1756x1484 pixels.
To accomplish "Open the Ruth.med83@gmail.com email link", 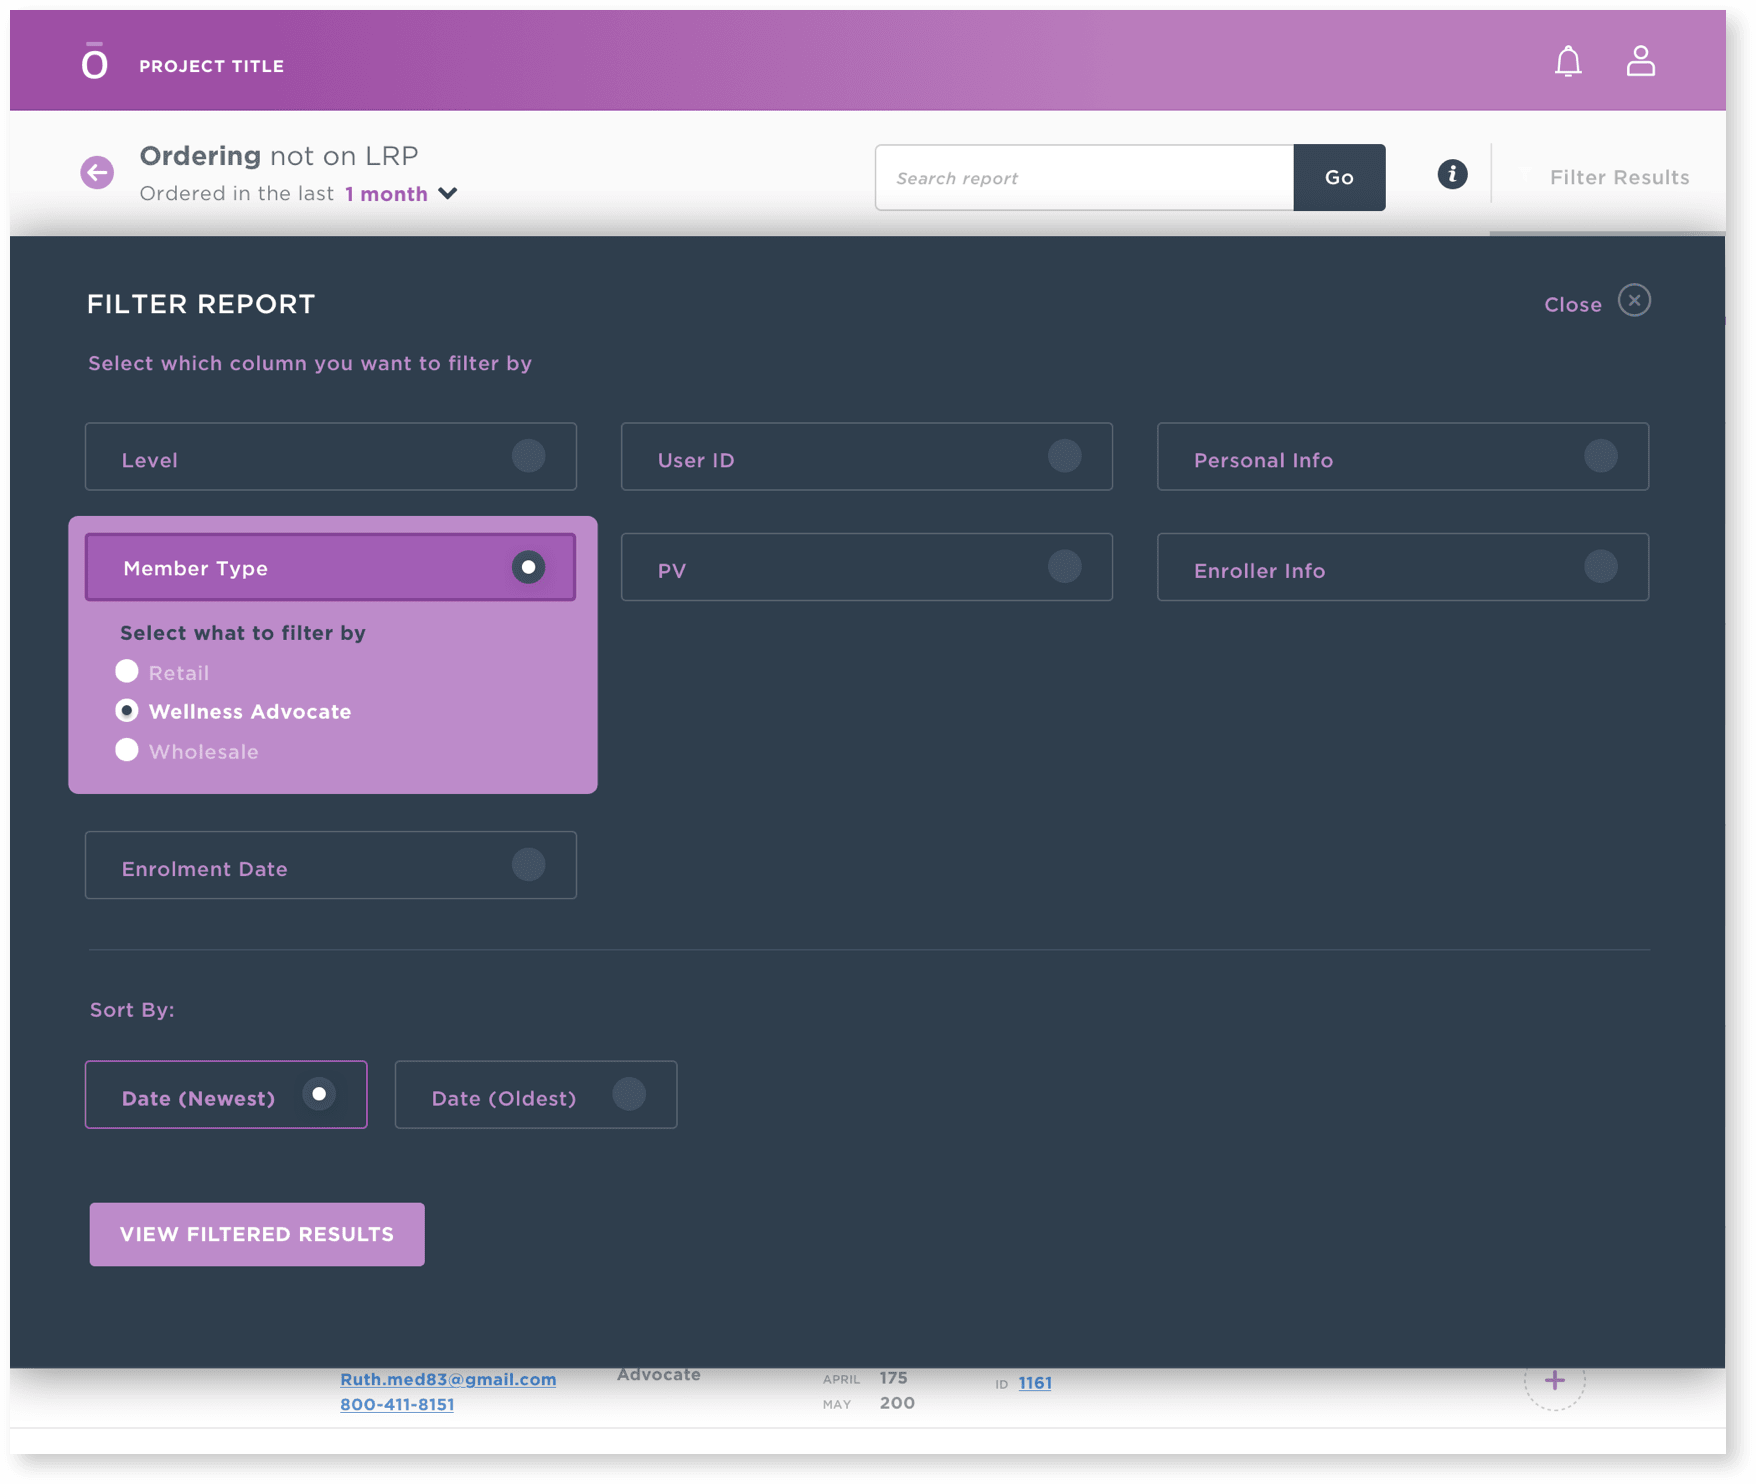I will (448, 1379).
